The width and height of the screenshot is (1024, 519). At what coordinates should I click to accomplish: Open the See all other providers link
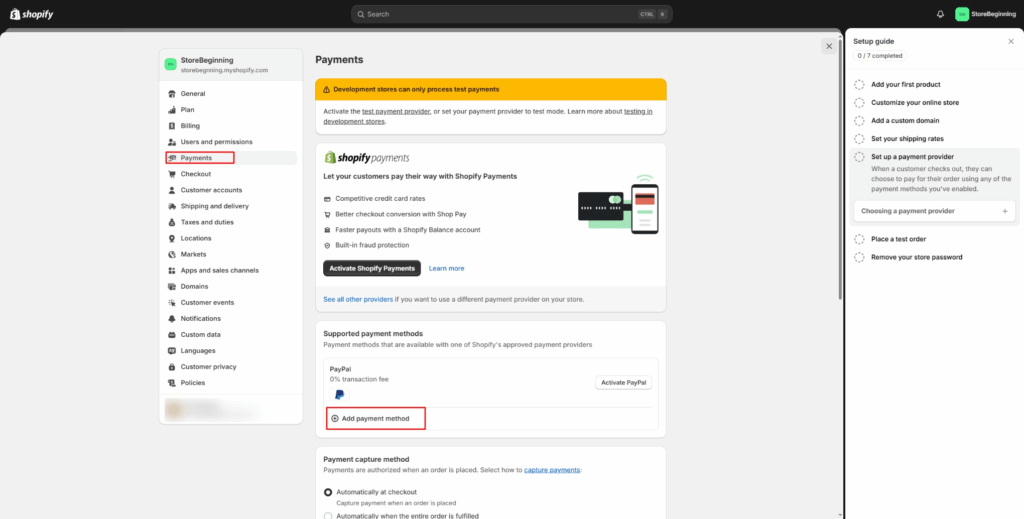pyautogui.click(x=358, y=299)
